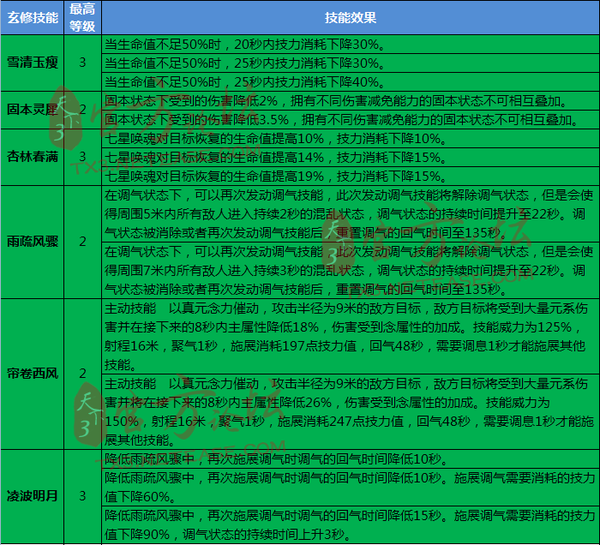Click the max level '3' beside 雪清玉瘦
The width and height of the screenshot is (600, 545).
tap(82, 62)
